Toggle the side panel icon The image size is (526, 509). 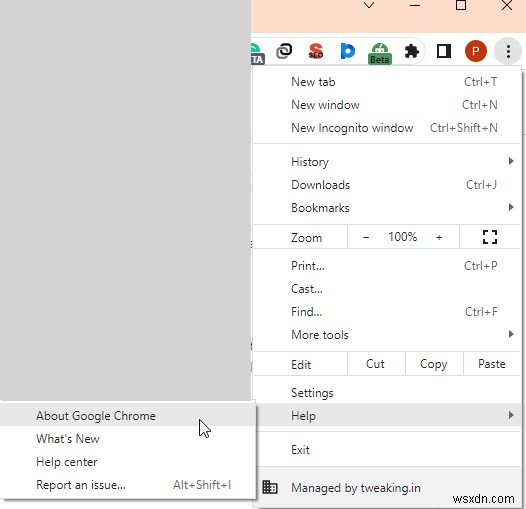443,51
